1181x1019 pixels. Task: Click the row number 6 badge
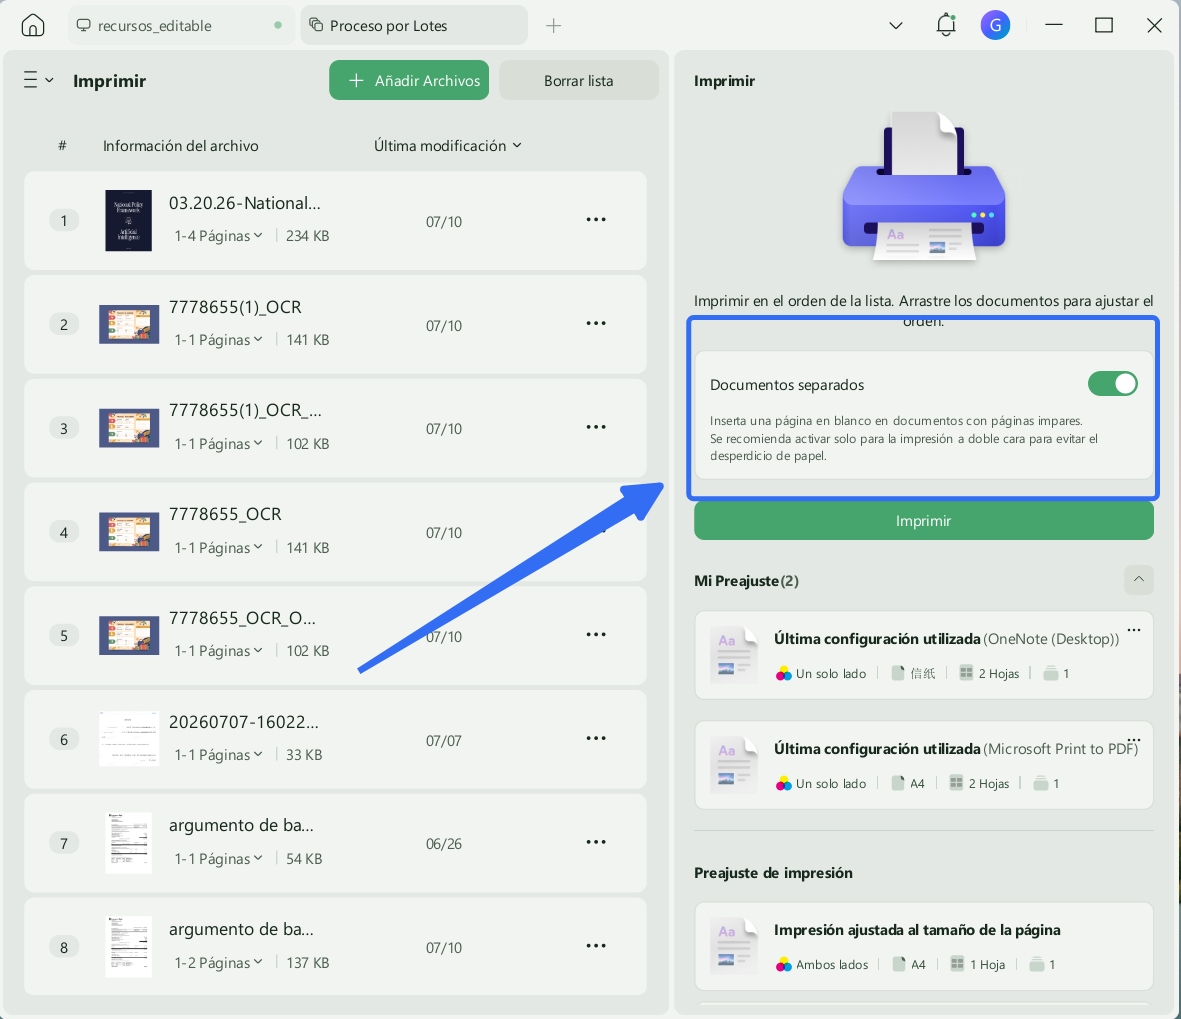click(x=64, y=740)
